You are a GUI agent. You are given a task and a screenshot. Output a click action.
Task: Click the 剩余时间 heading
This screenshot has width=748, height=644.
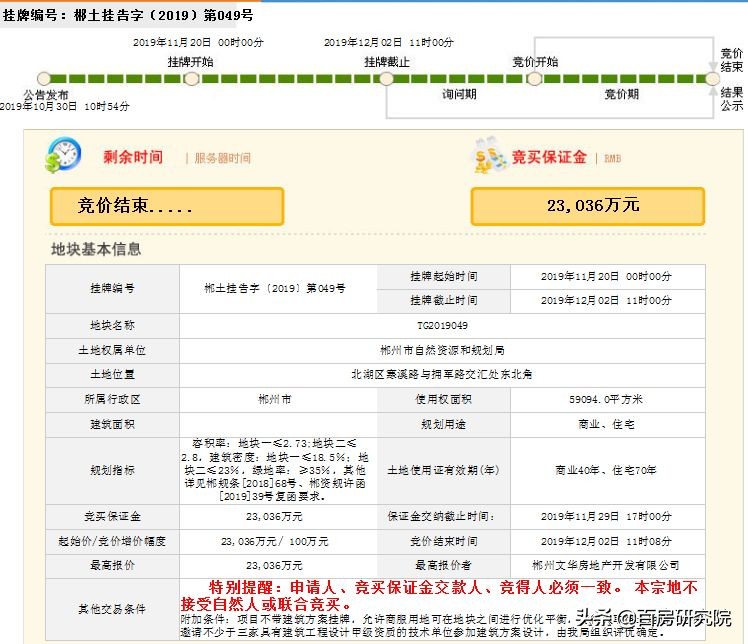coord(133,157)
